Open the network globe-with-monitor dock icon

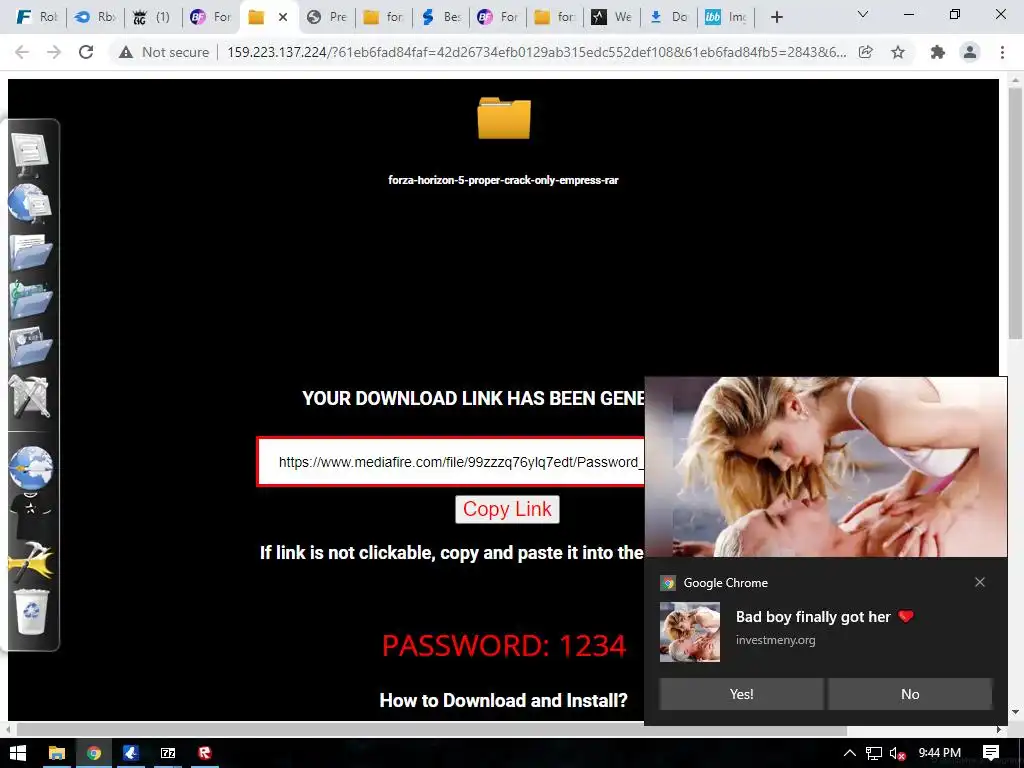coord(29,203)
